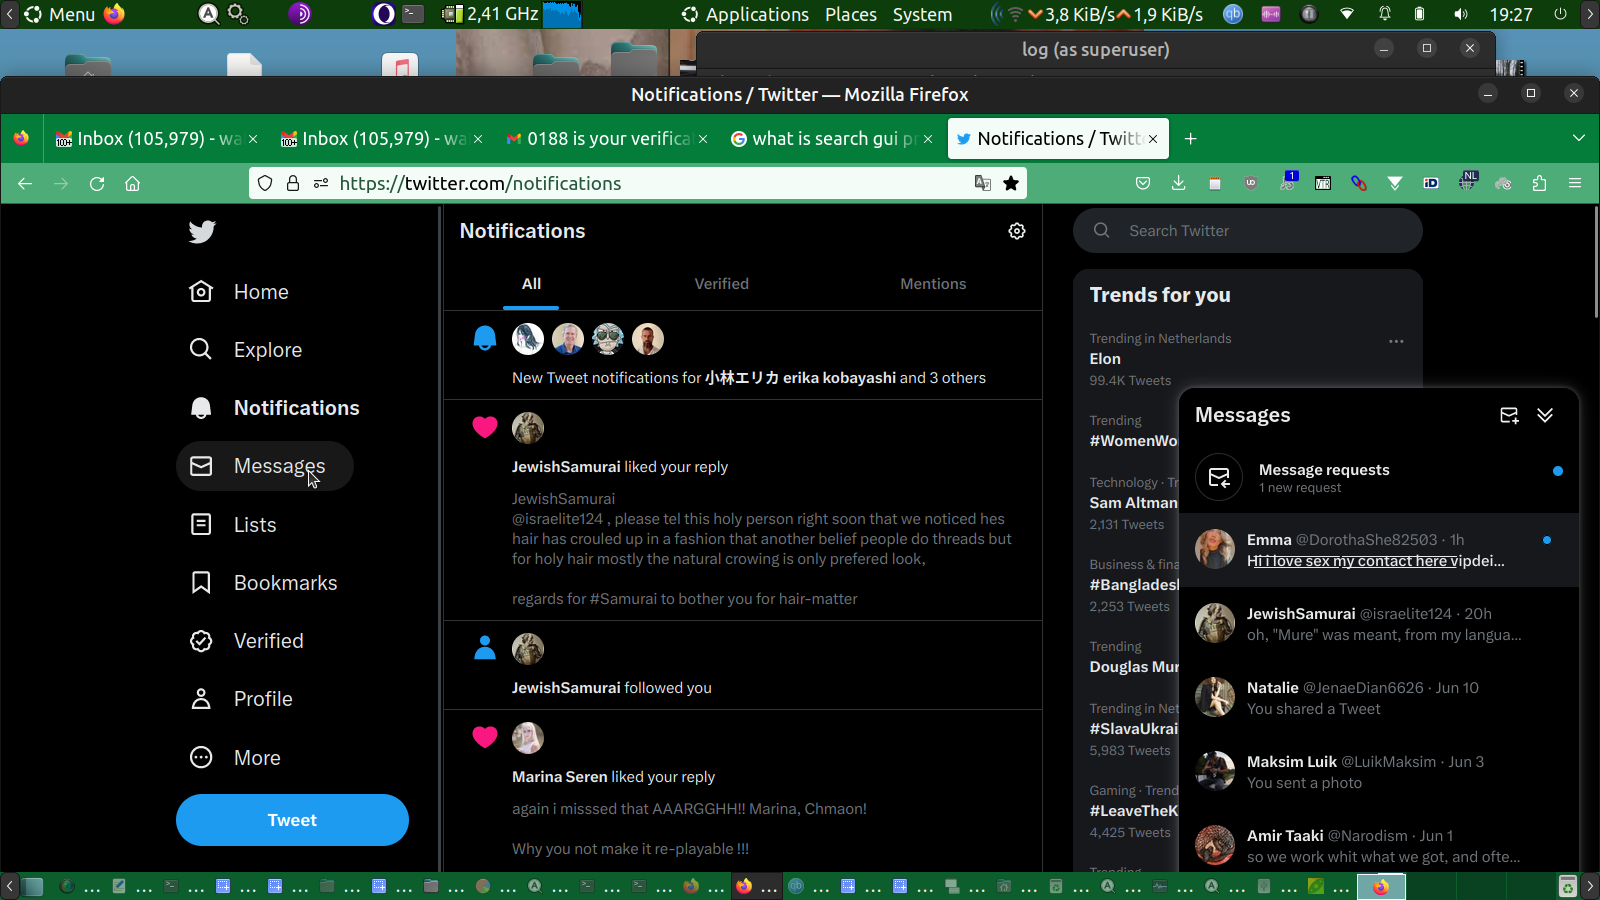
Task: Open Bookmarks in the sidebar
Action: (264, 583)
